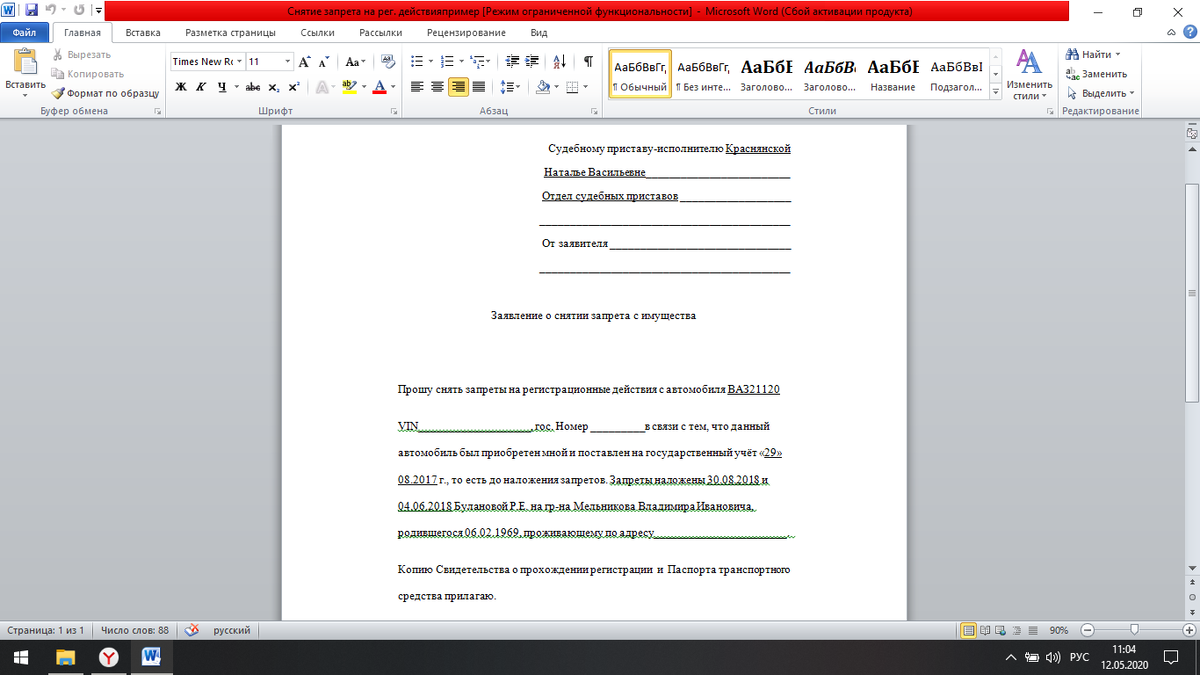Center the text alignment

438,87
